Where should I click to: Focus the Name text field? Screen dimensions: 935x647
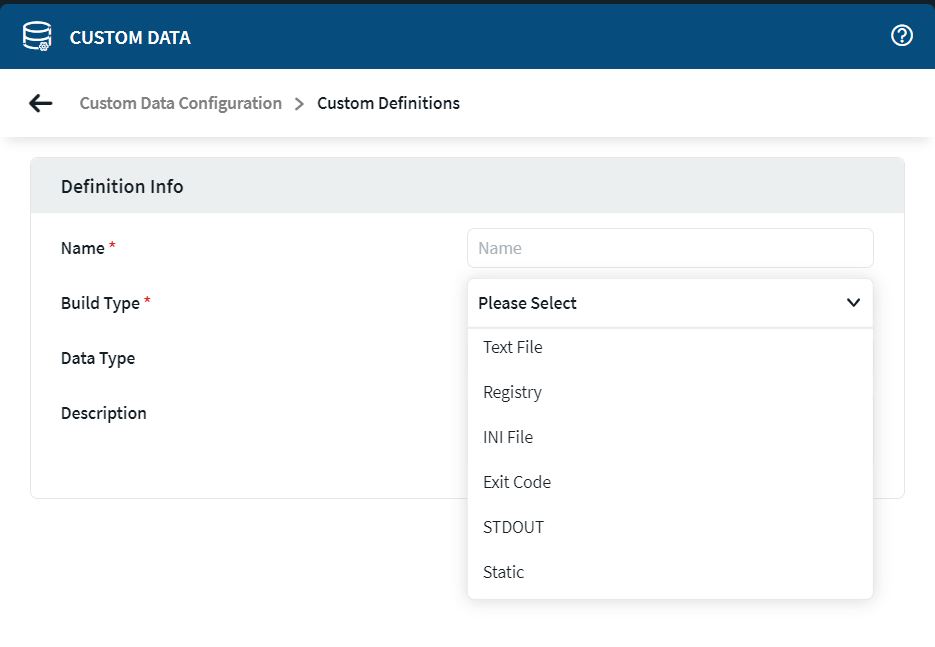669,248
